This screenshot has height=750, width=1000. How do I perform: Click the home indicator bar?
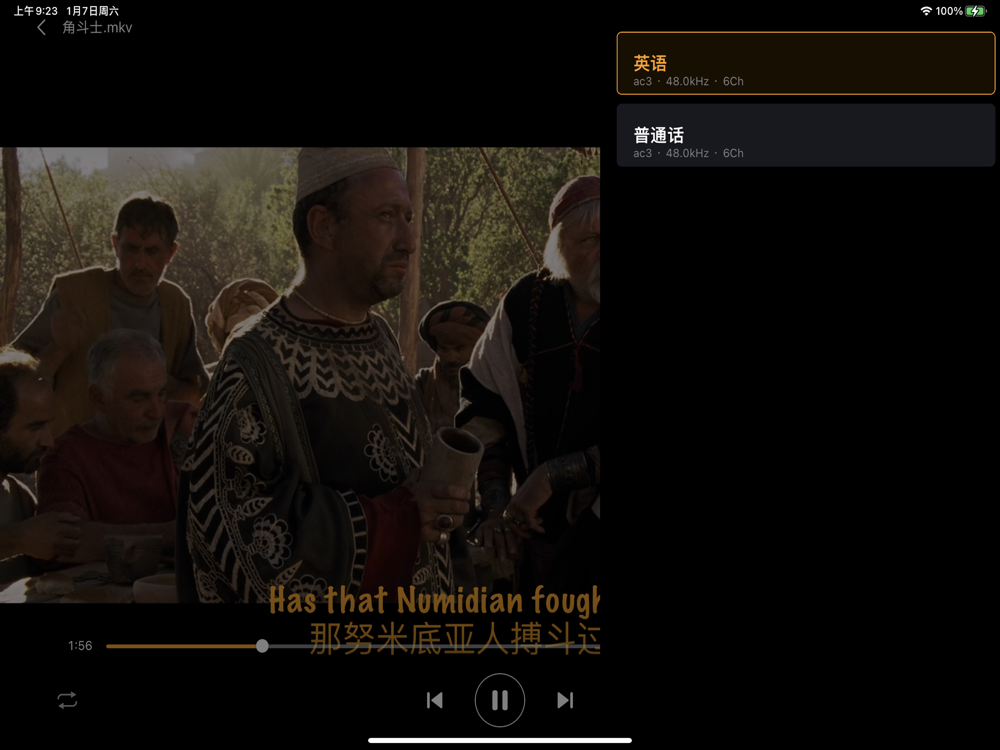(500, 740)
